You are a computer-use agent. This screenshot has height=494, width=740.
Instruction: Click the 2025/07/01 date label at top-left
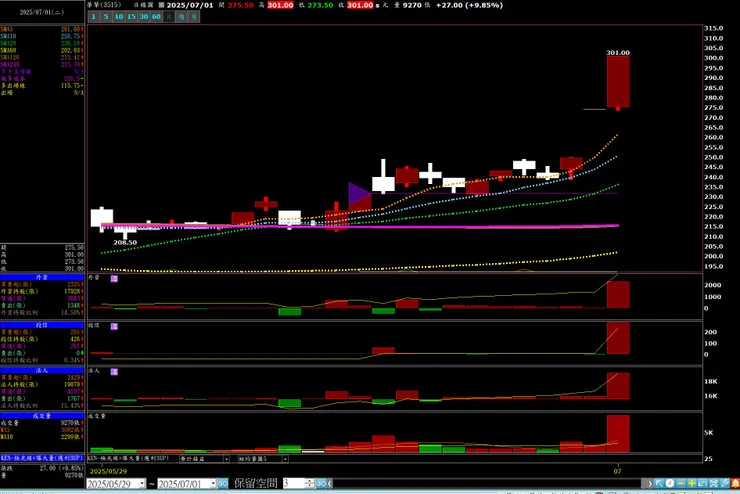coord(42,12)
